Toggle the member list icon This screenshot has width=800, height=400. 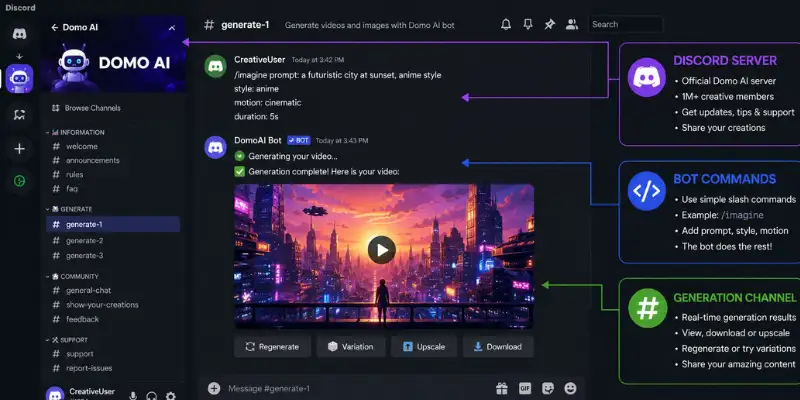point(572,24)
